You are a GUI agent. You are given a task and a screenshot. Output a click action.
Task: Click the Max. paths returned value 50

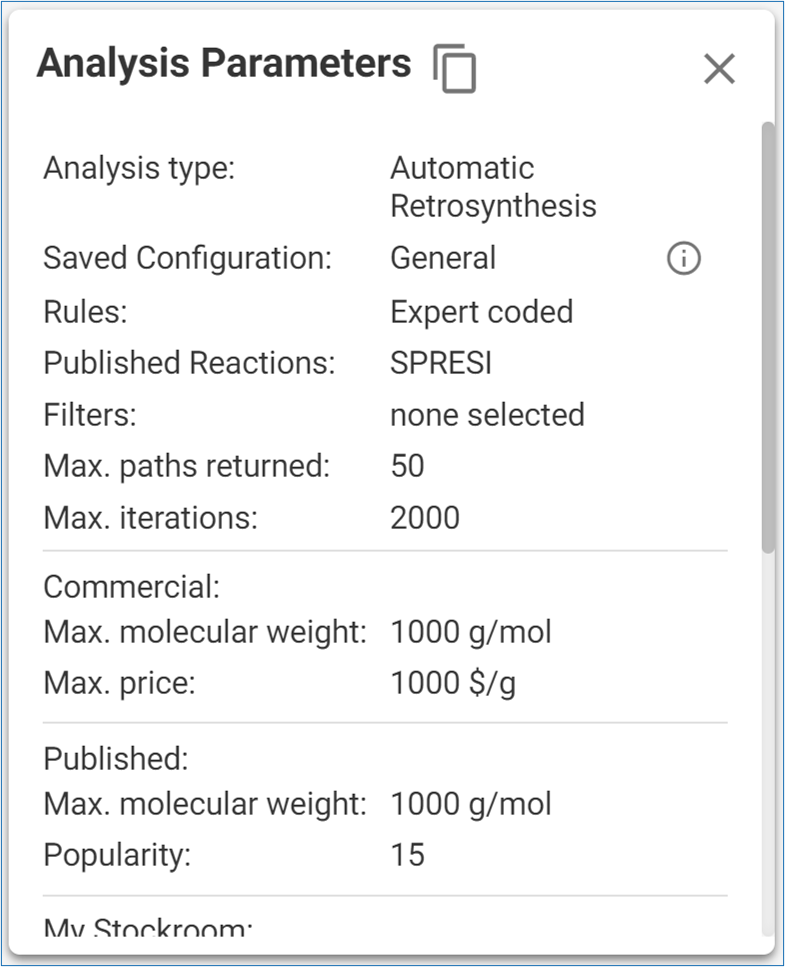[x=407, y=466]
